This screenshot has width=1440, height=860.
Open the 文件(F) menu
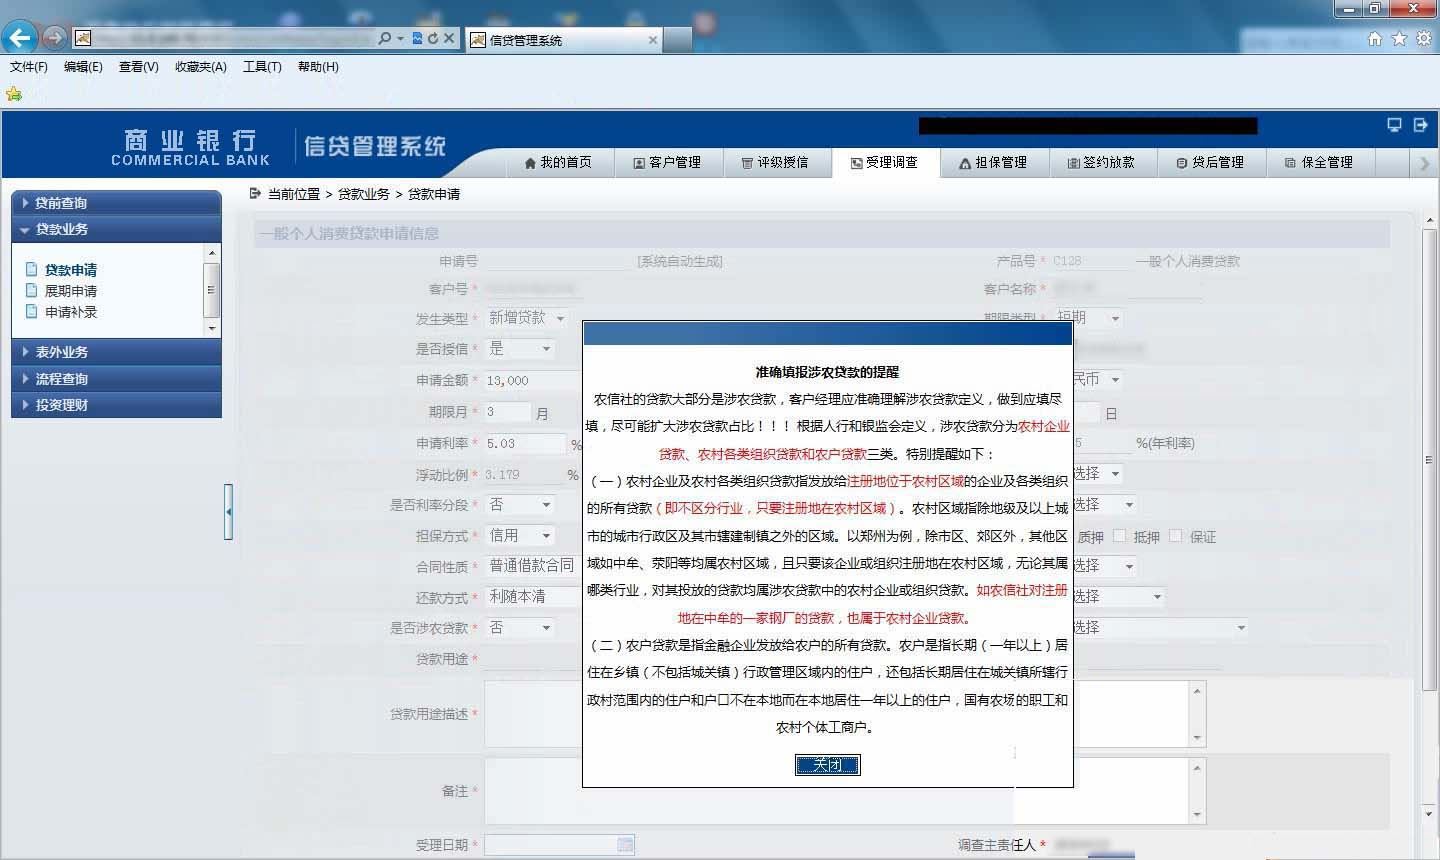[29, 67]
